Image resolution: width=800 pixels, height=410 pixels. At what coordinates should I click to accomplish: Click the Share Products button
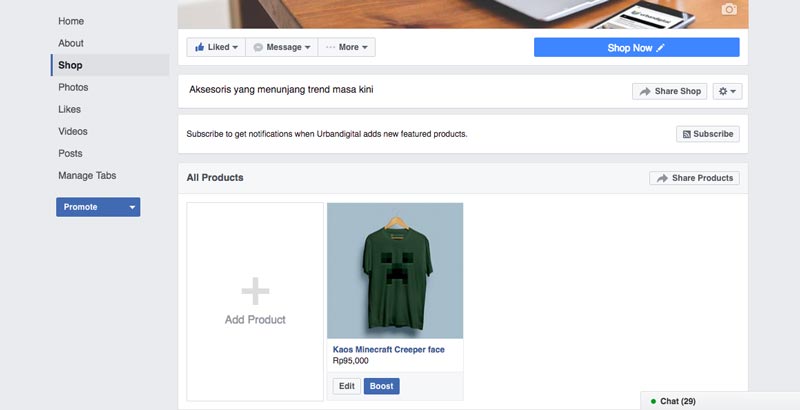tap(694, 178)
